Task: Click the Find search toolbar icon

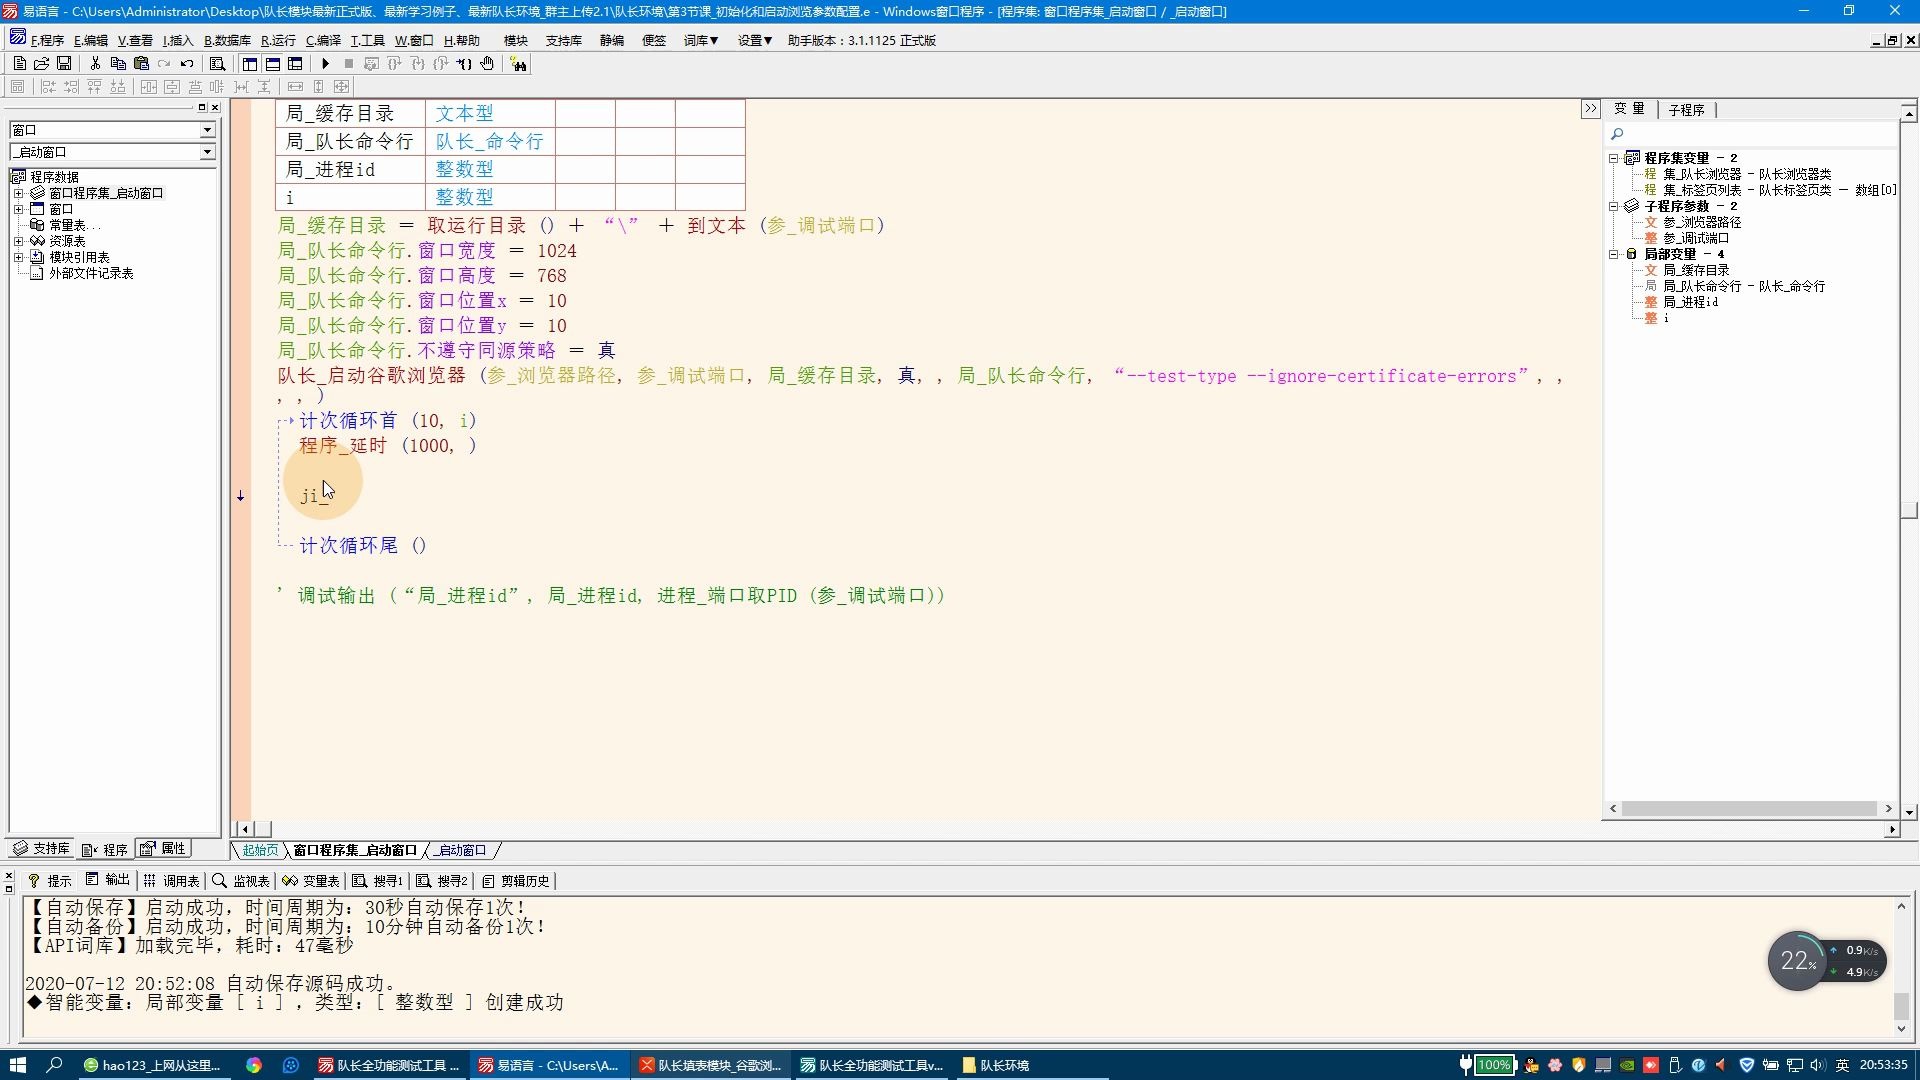Action: 217,63
